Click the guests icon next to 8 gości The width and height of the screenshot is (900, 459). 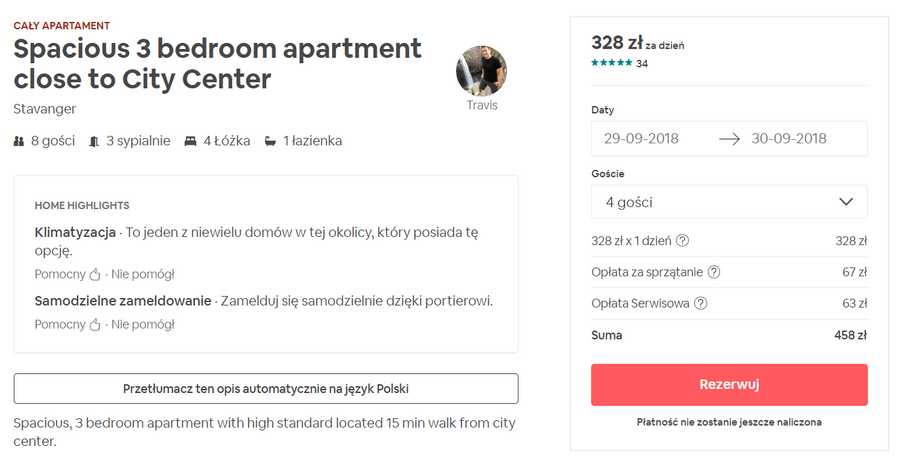tap(20, 141)
